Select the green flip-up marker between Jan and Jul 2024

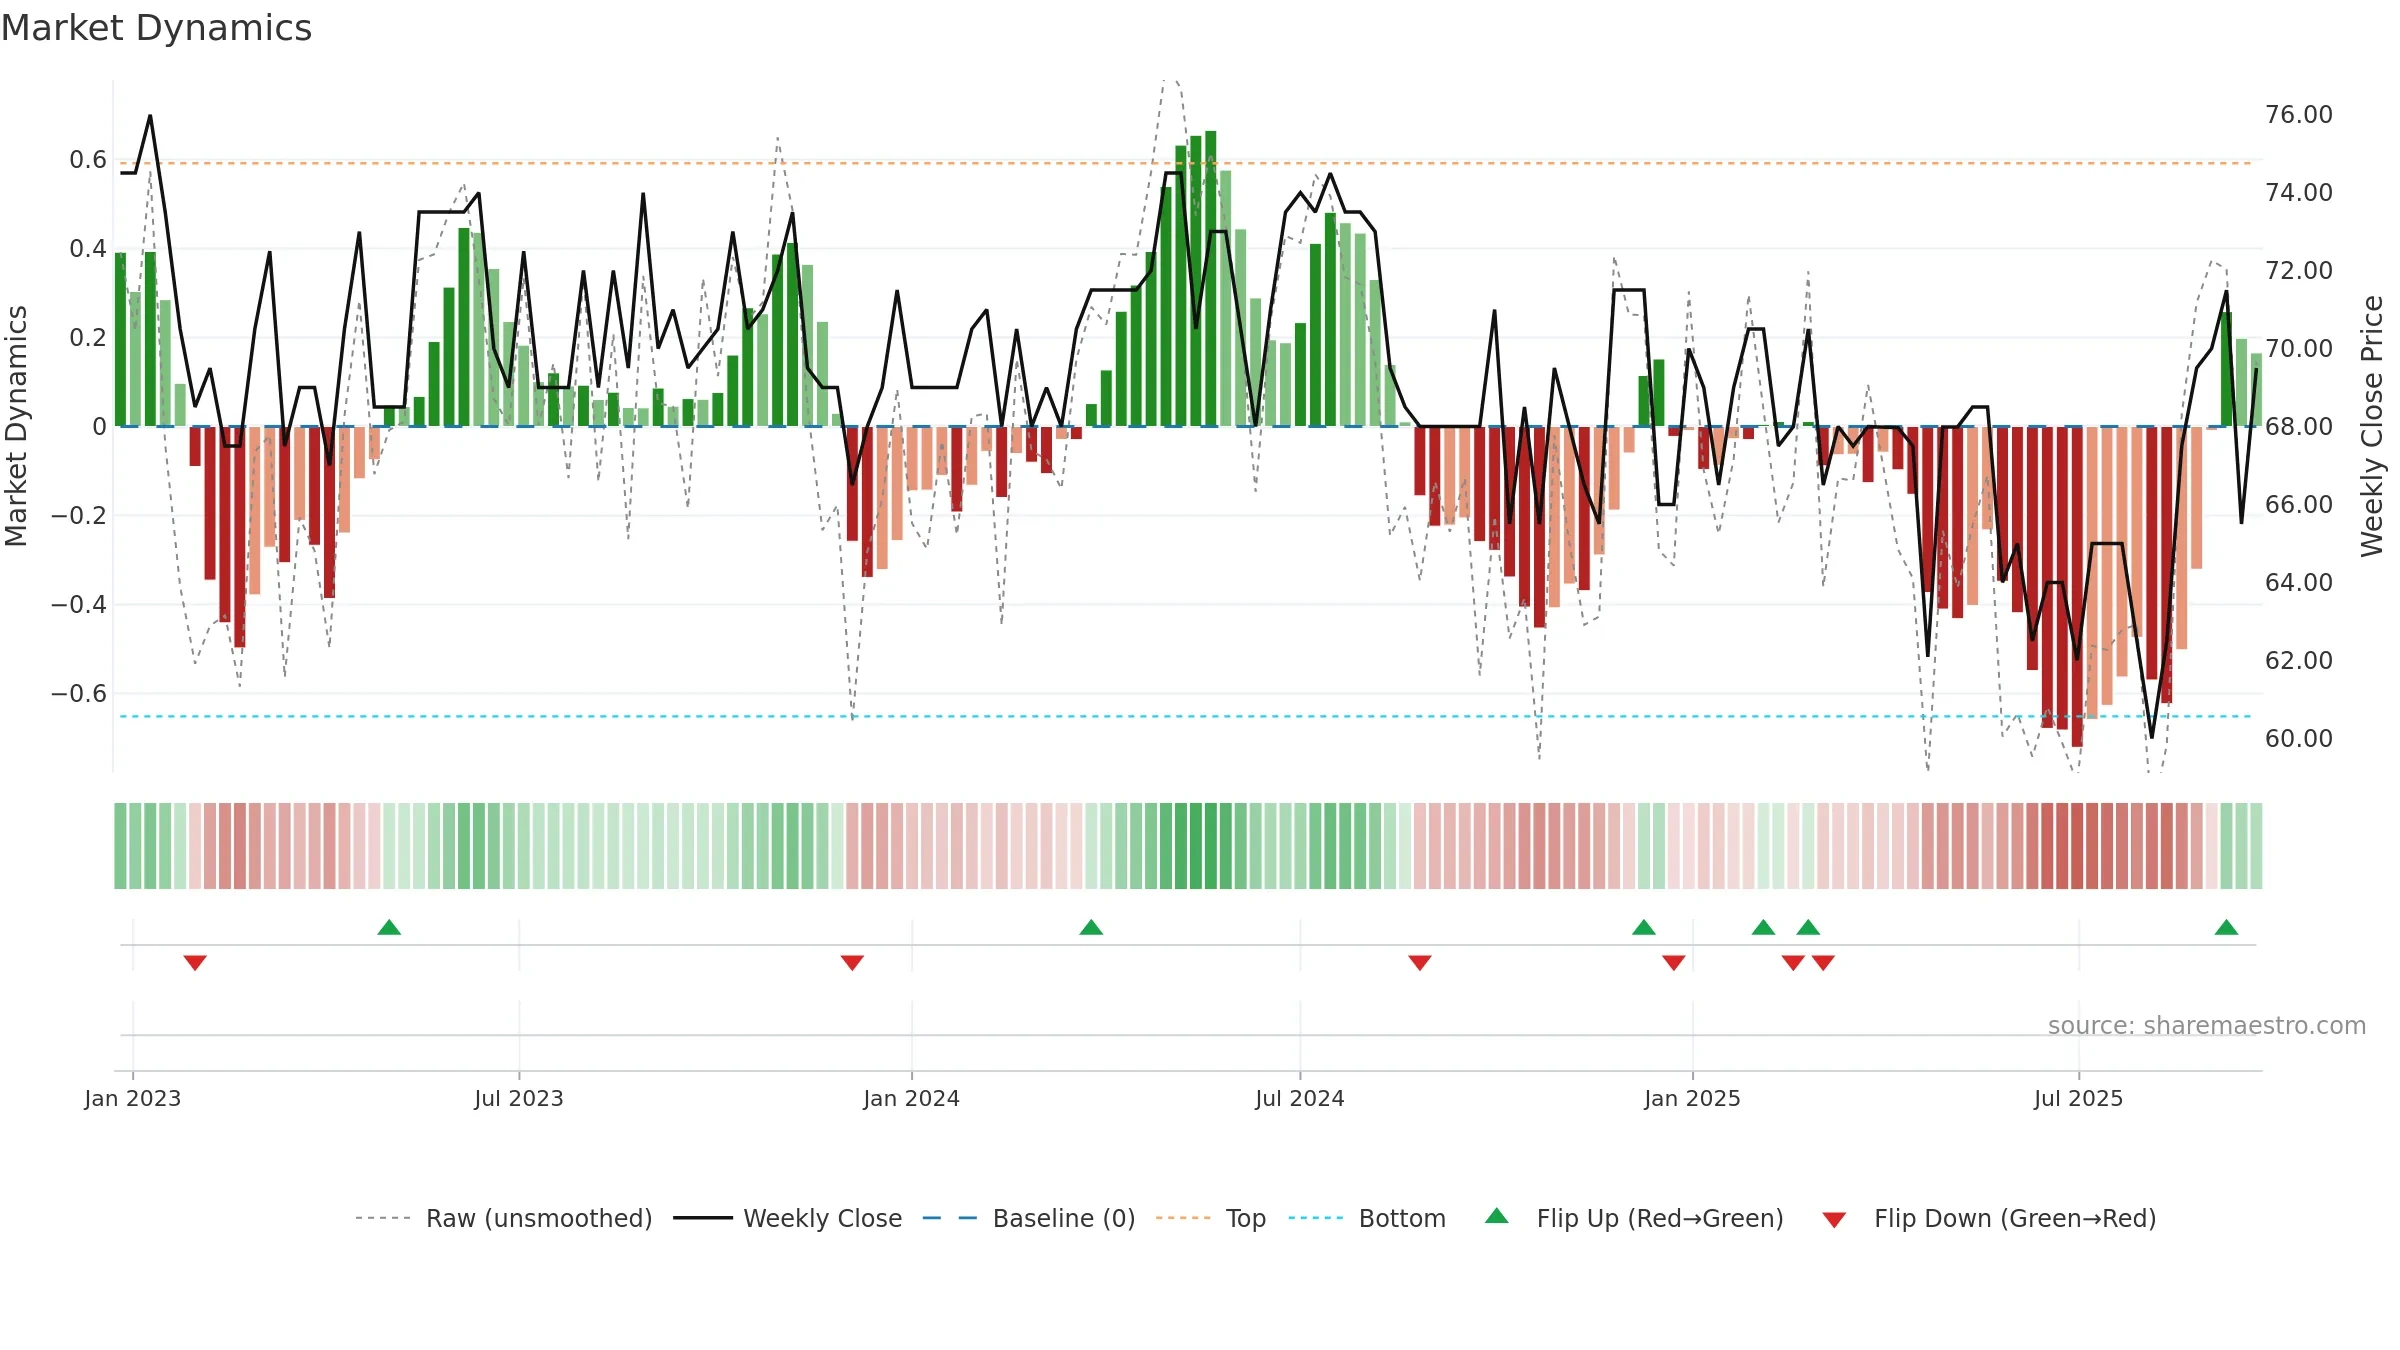pyautogui.click(x=1091, y=927)
